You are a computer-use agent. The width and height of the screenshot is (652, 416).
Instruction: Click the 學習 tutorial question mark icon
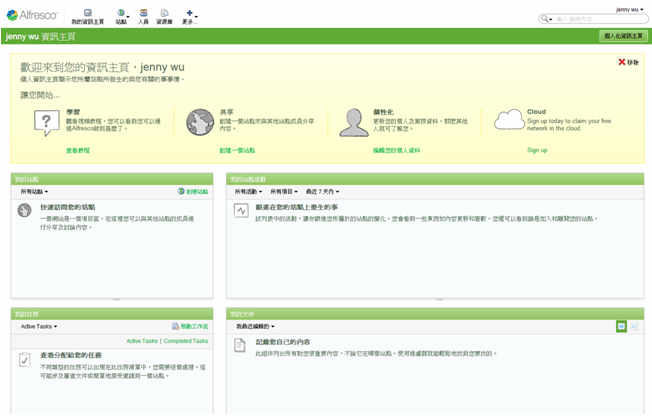[x=47, y=123]
